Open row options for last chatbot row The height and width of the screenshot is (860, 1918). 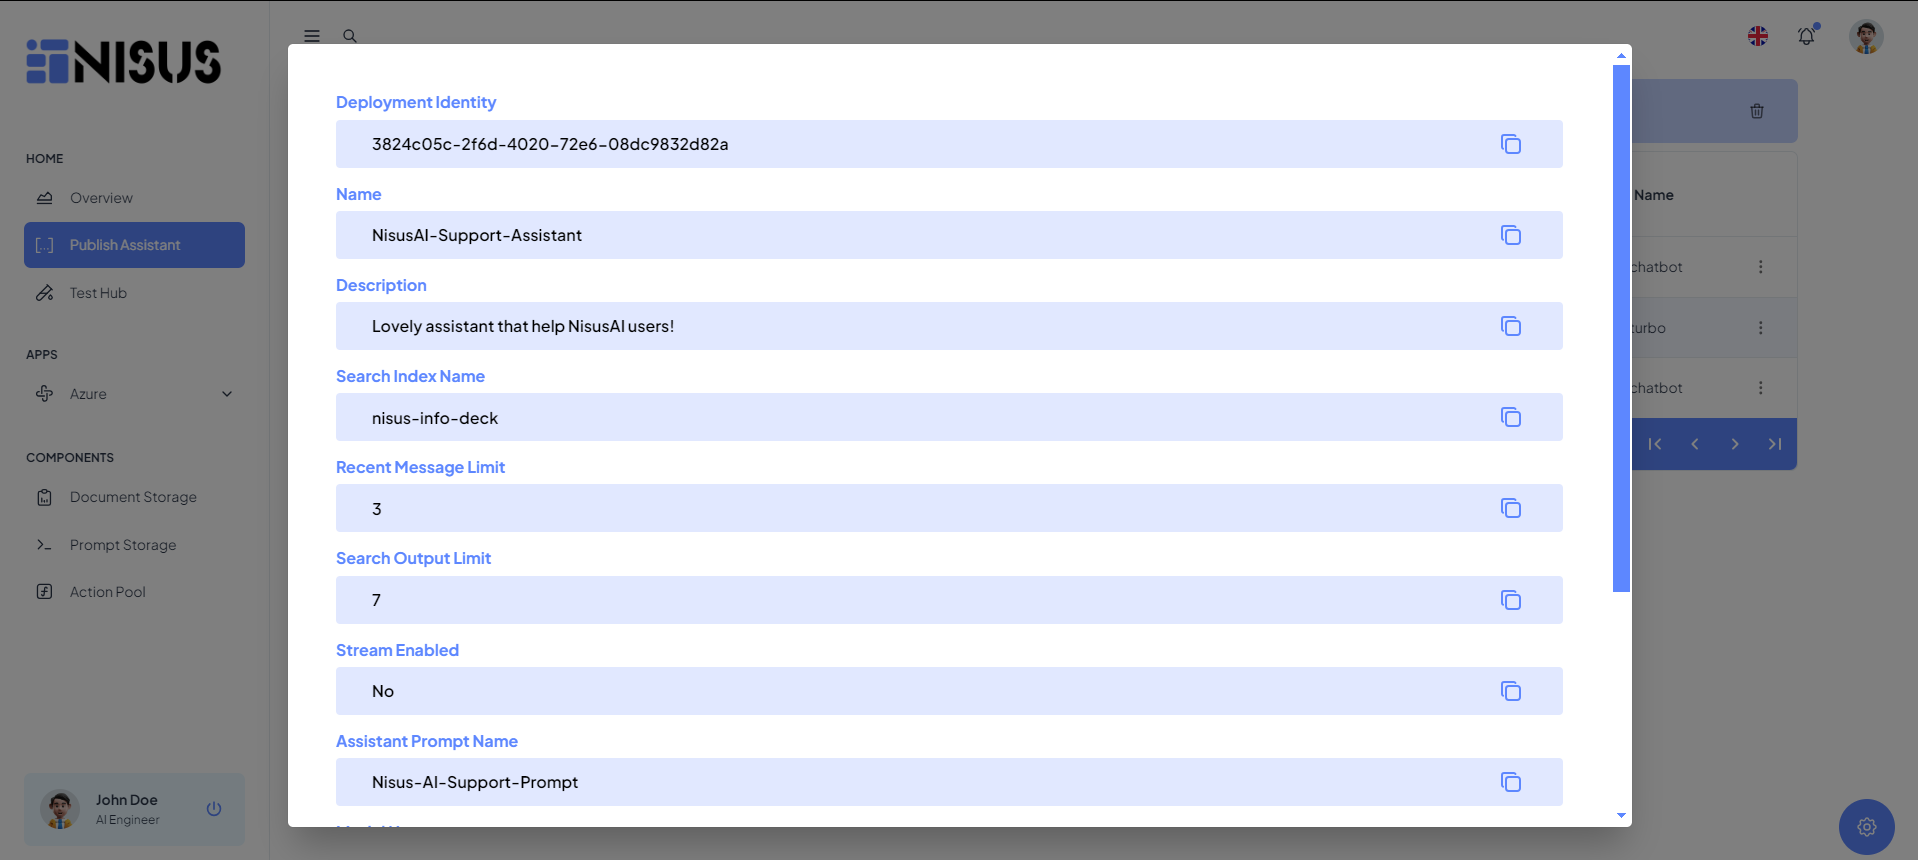click(x=1761, y=388)
